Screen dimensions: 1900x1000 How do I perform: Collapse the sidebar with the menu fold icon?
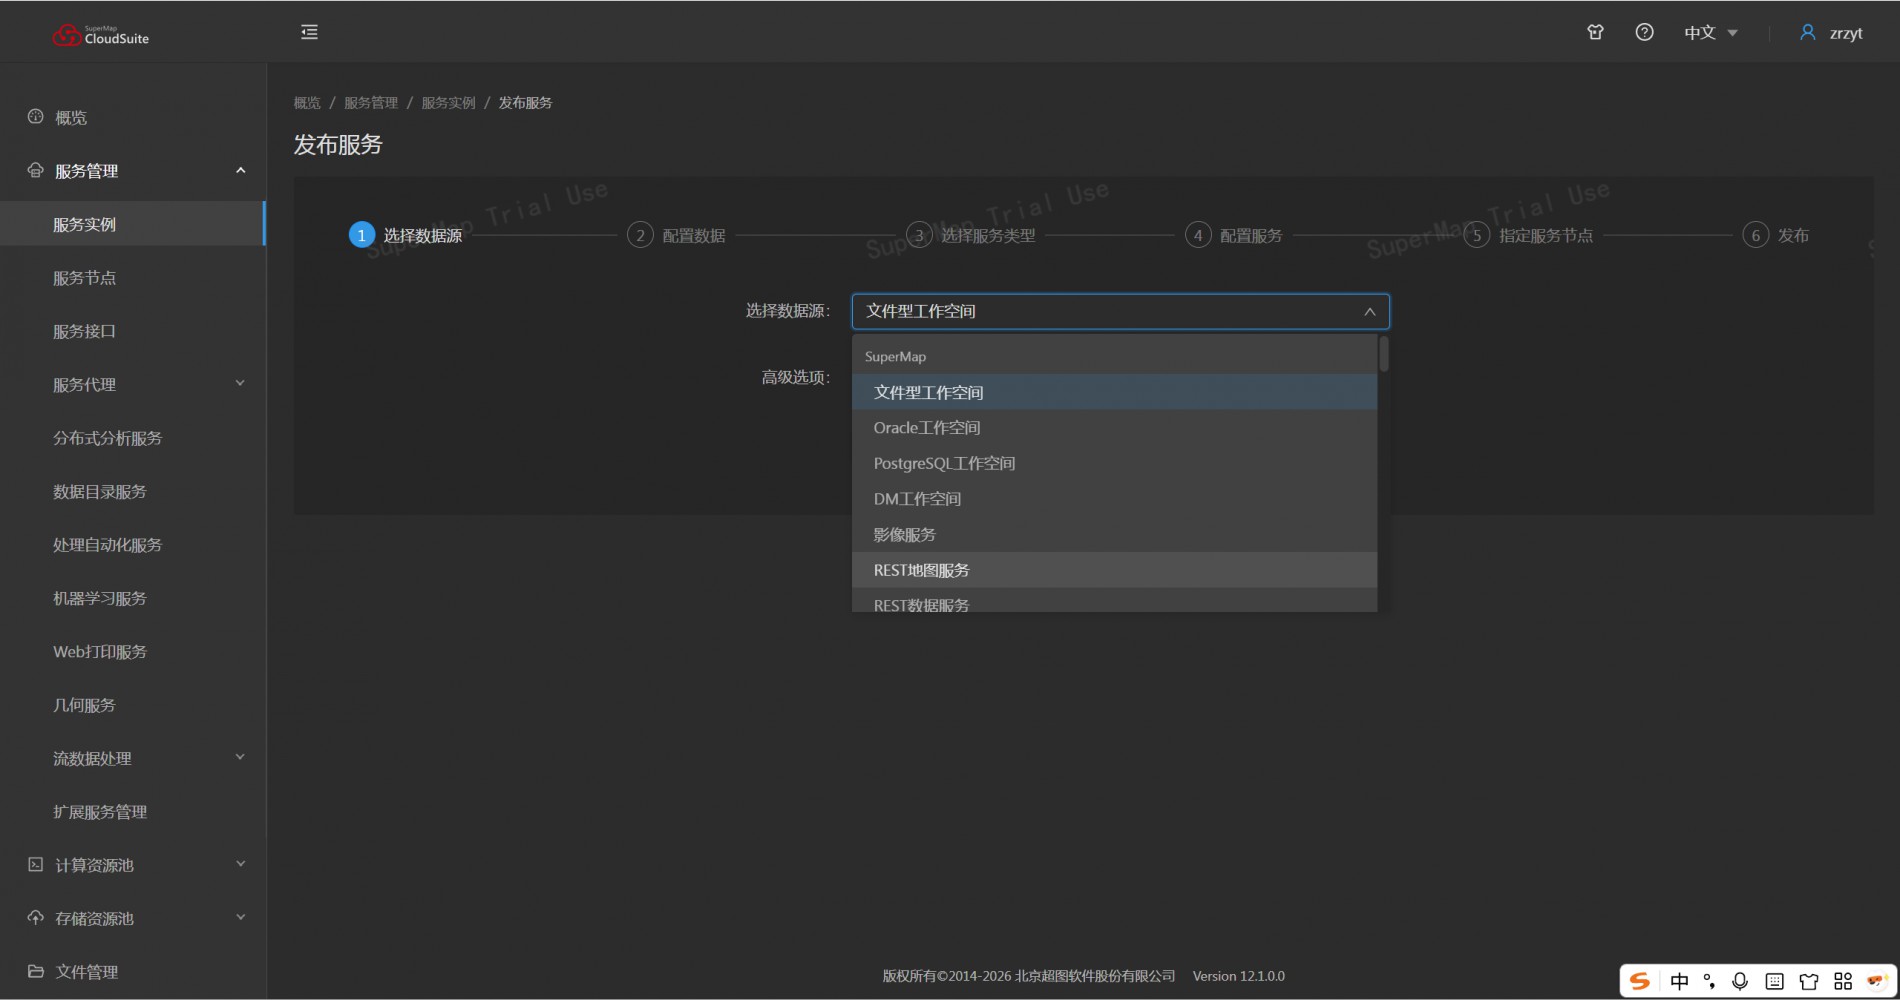coord(310,32)
